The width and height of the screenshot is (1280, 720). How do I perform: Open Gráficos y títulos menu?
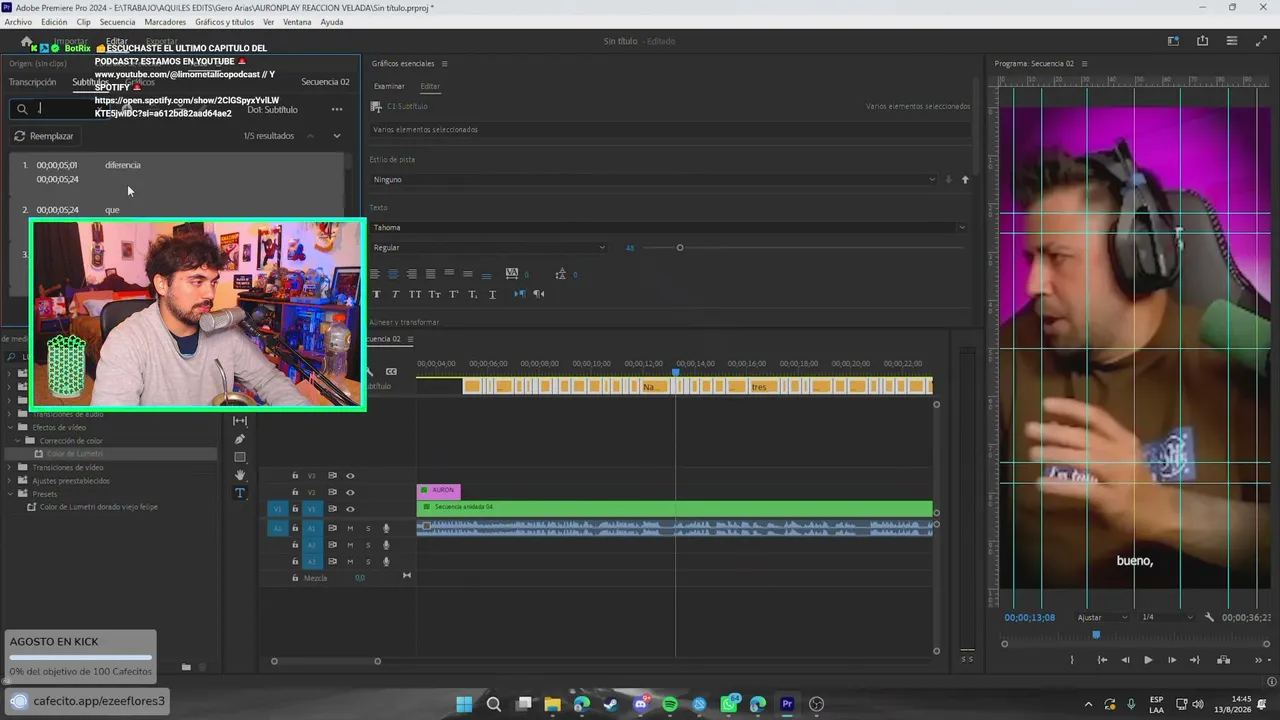click(x=225, y=22)
